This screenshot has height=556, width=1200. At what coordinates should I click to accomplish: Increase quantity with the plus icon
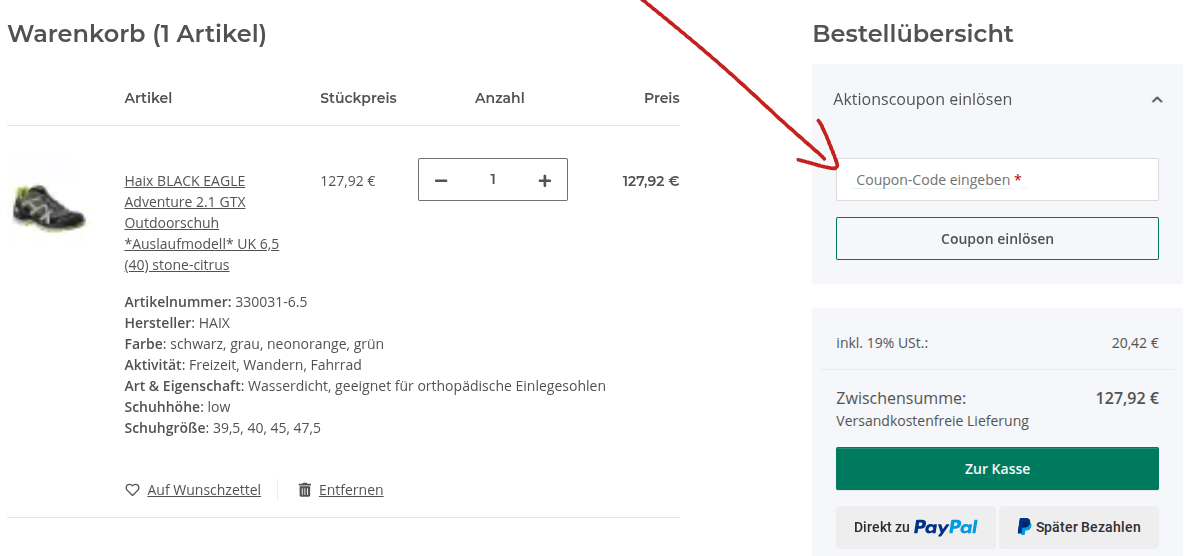[x=545, y=180]
